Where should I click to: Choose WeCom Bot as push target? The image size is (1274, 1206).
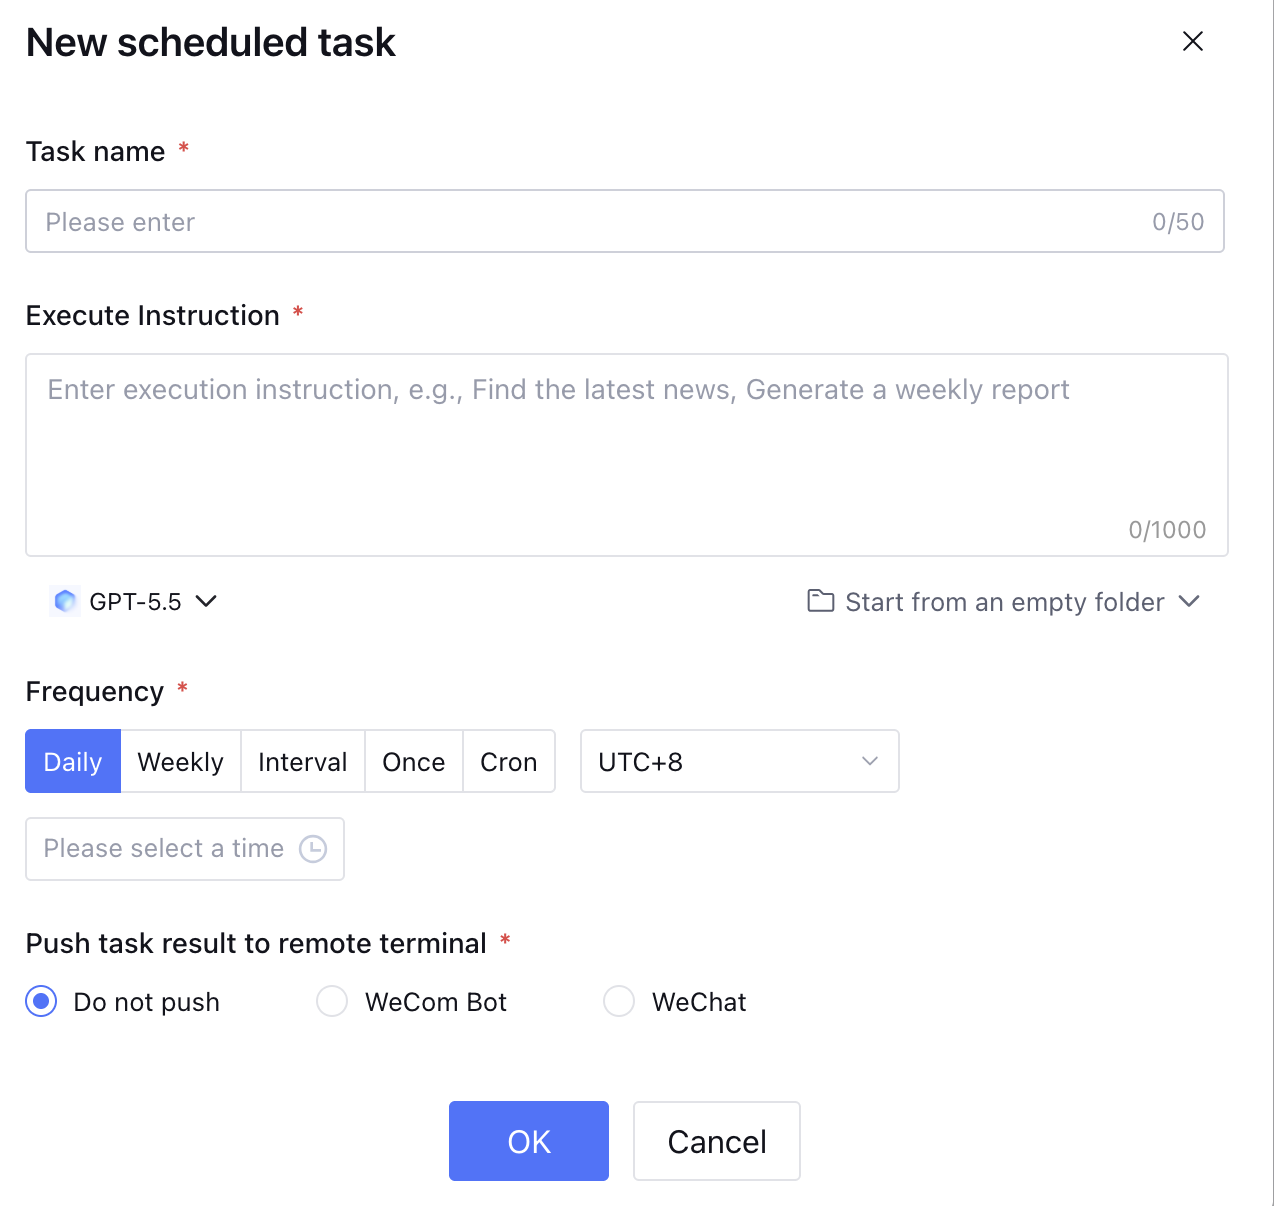coord(332,1001)
